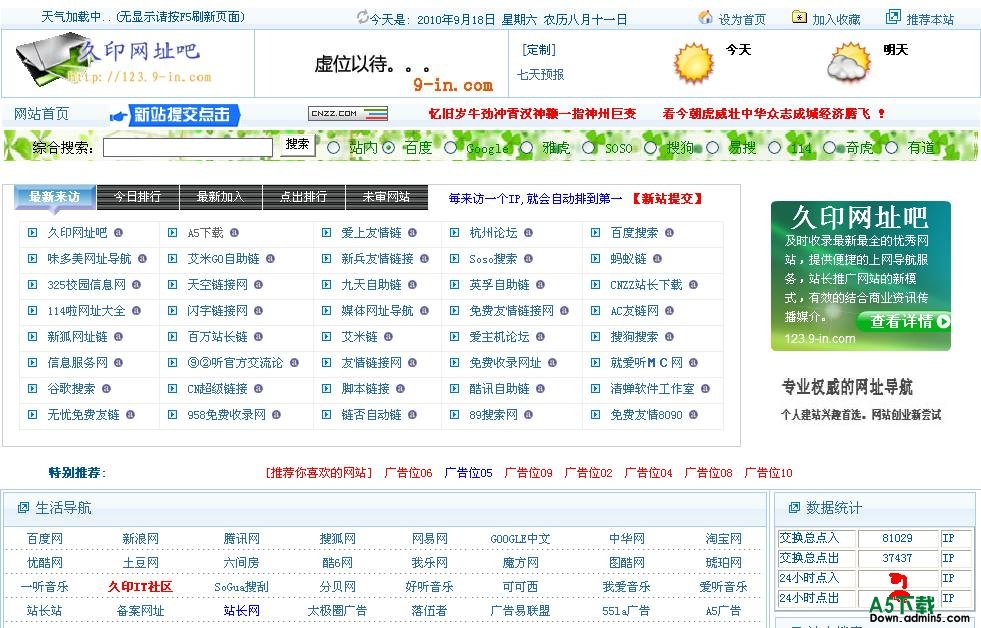
Task: Select the 搜狗 search radio button
Action: 651,148
